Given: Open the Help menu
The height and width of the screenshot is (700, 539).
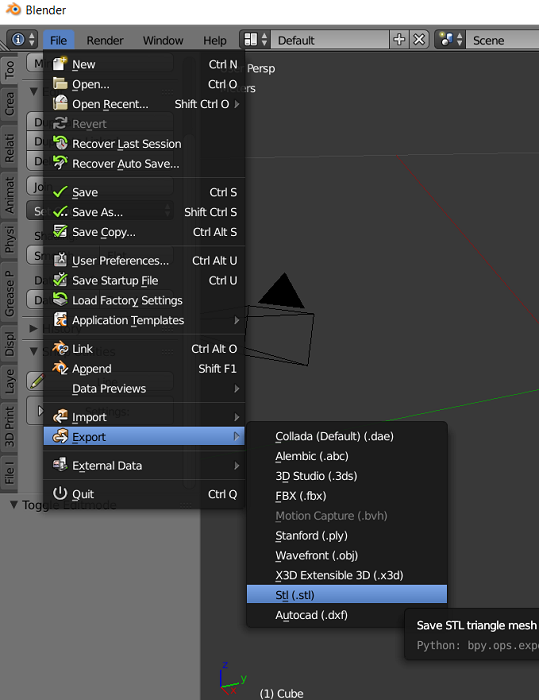Looking at the screenshot, I should 215,40.
